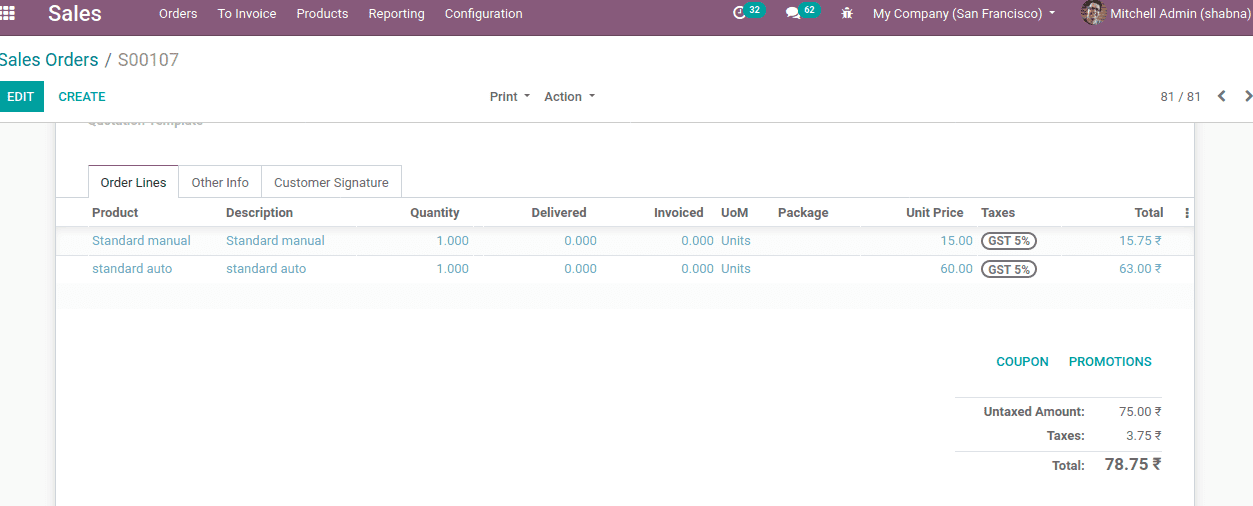This screenshot has width=1253, height=506.
Task: Open the Orders menu
Action: 178,14
